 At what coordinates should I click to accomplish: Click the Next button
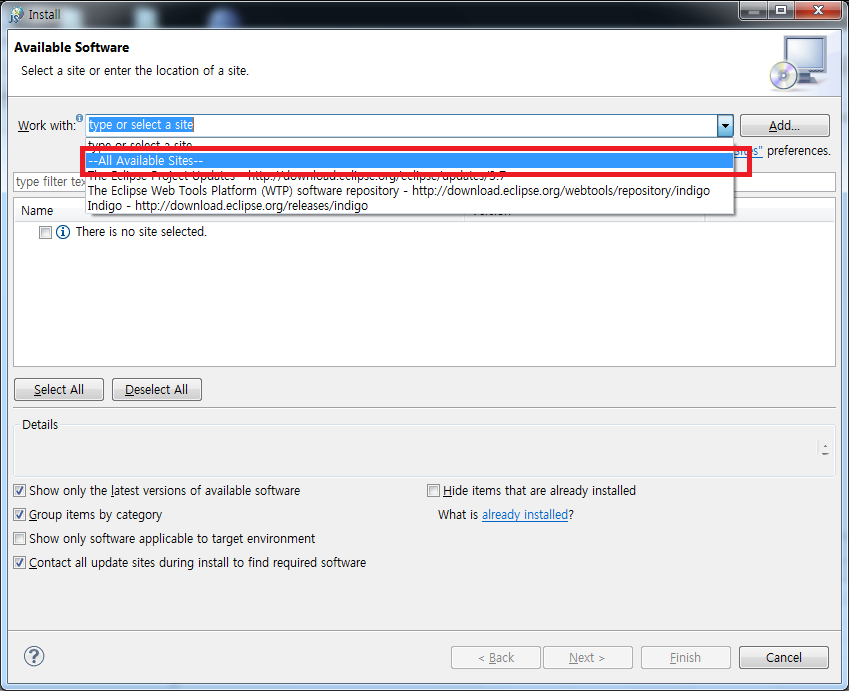click(x=587, y=657)
